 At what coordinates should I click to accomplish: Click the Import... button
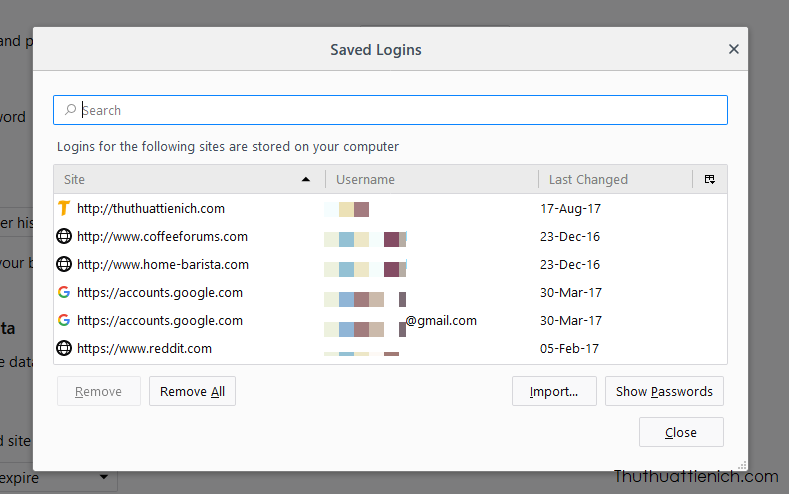coord(554,392)
